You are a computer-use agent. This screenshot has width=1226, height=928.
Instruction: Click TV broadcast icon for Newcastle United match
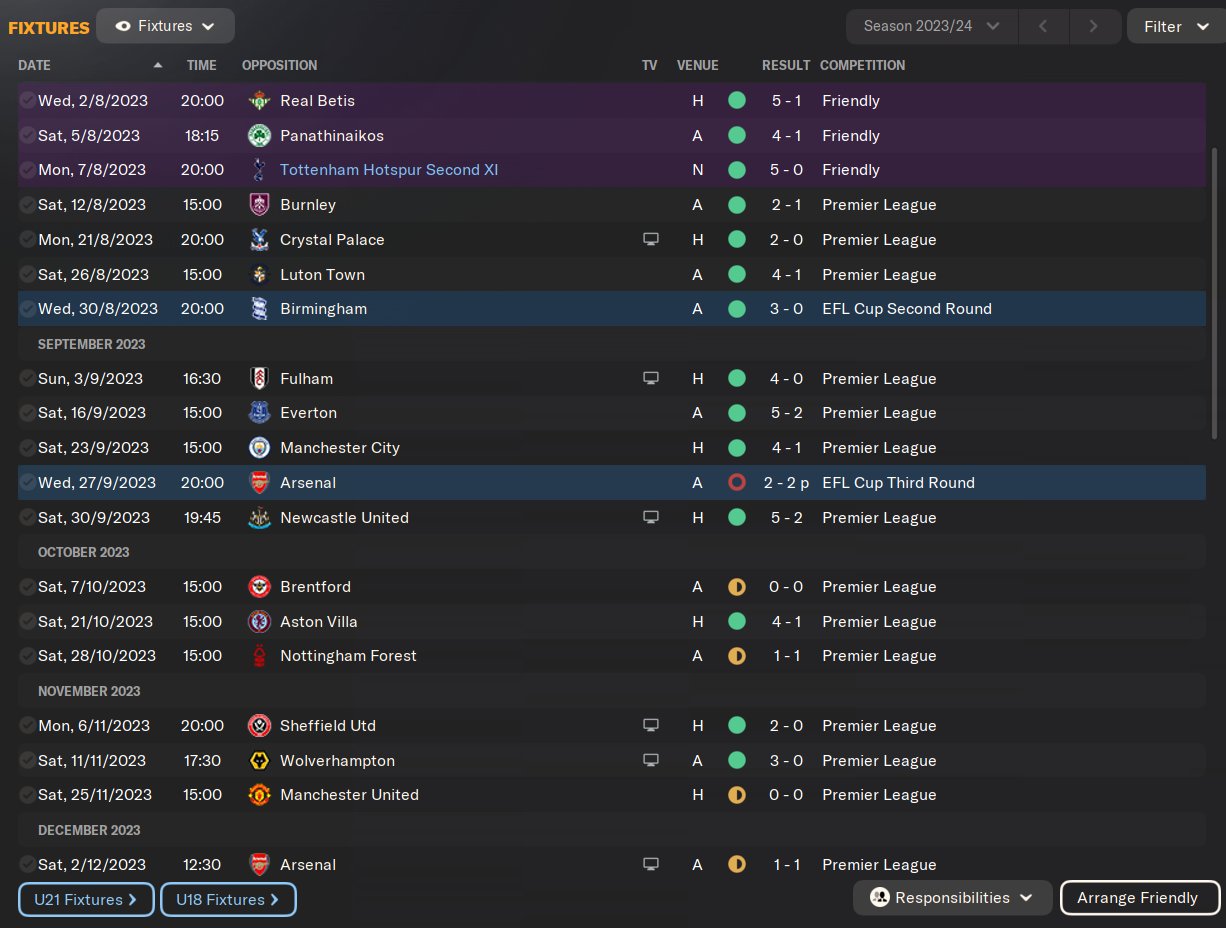pos(651,518)
